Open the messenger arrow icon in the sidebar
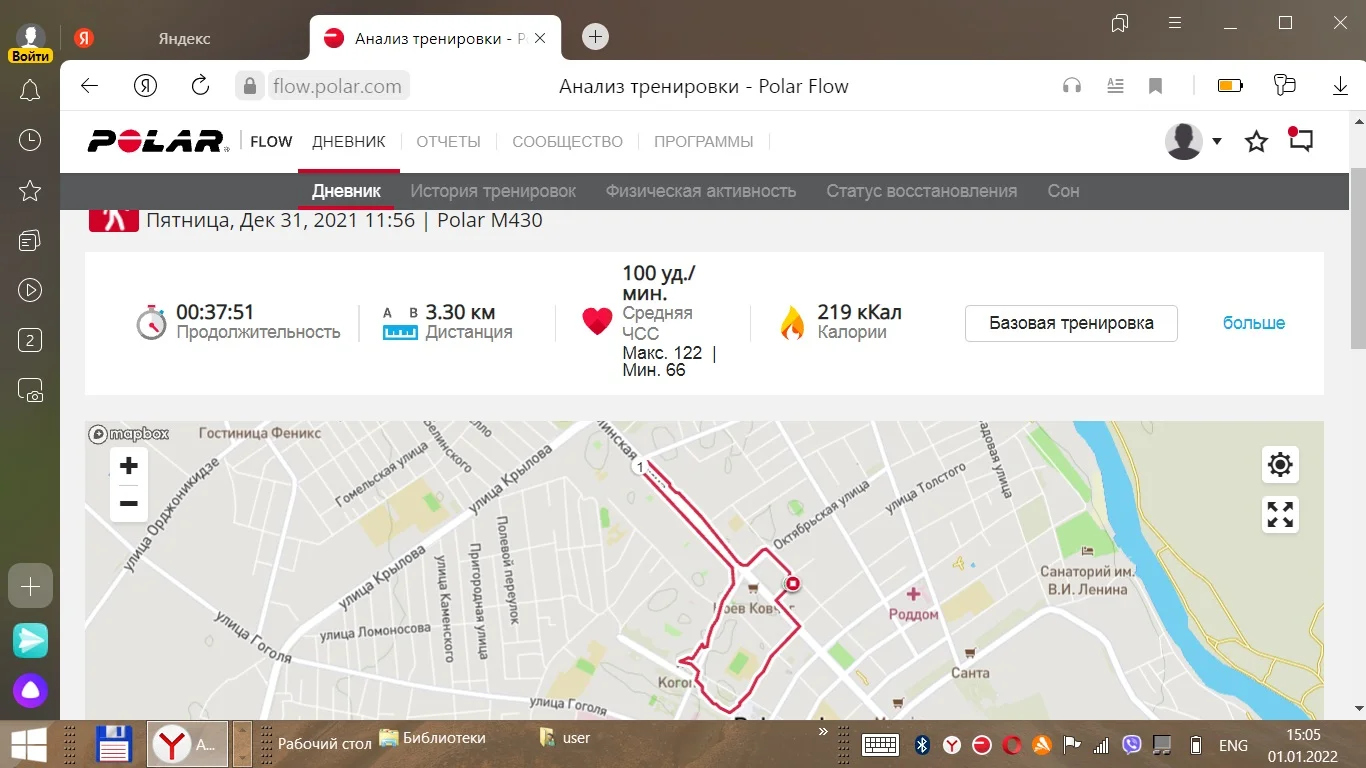1366x768 pixels. click(30, 640)
